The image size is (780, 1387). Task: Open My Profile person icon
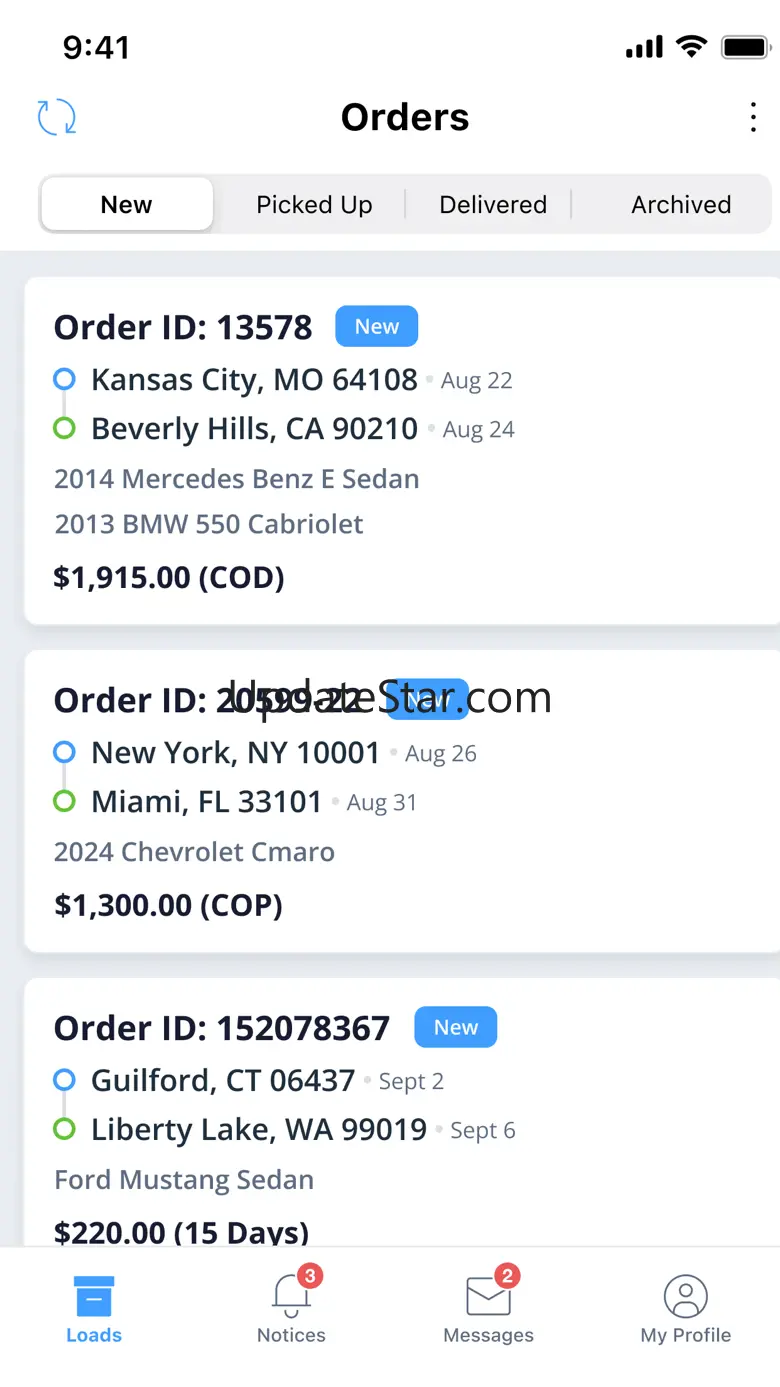pos(686,1297)
